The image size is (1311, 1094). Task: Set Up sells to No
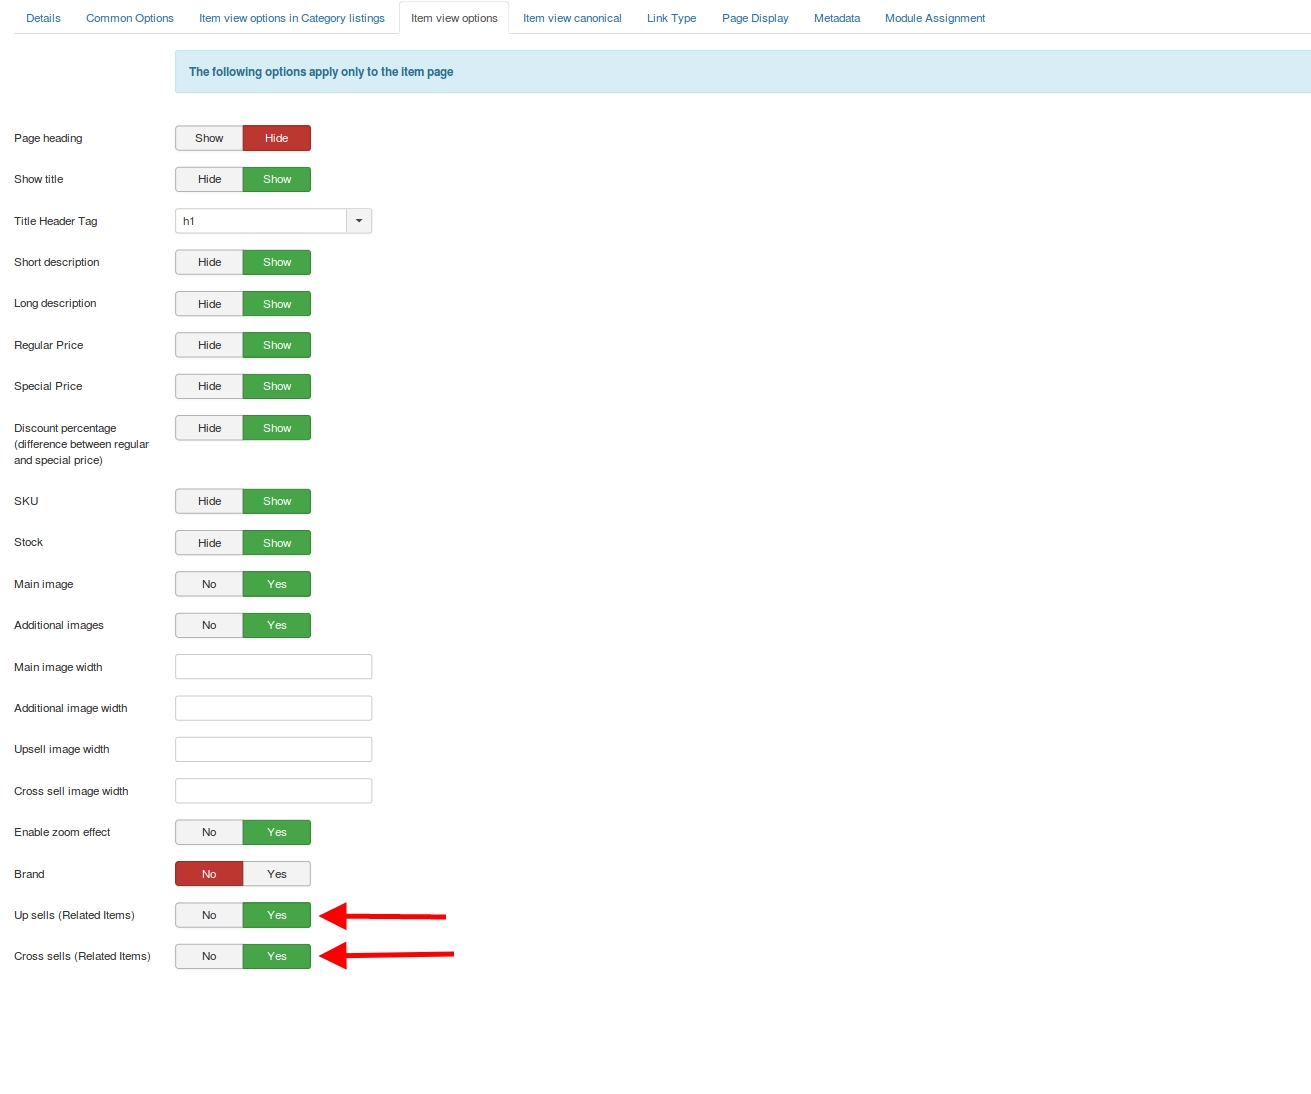(209, 915)
